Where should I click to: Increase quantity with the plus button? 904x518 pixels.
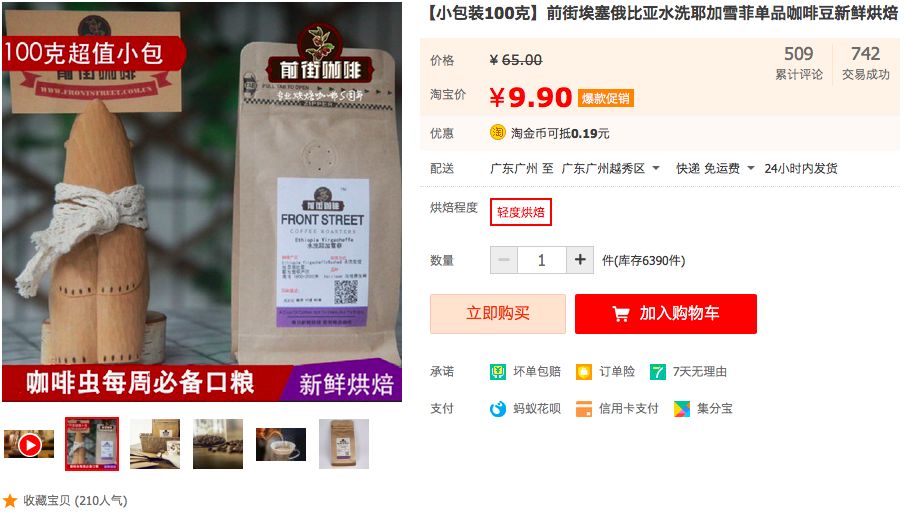[x=580, y=260]
